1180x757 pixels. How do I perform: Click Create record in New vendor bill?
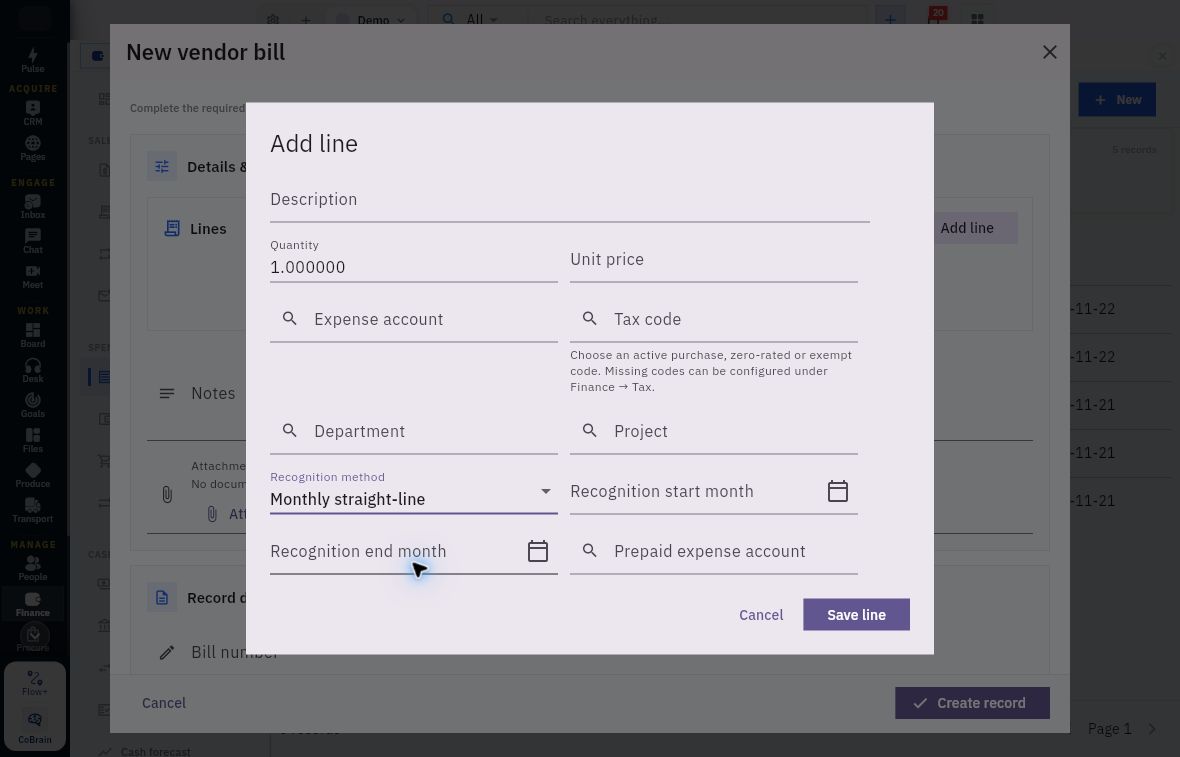coord(972,703)
